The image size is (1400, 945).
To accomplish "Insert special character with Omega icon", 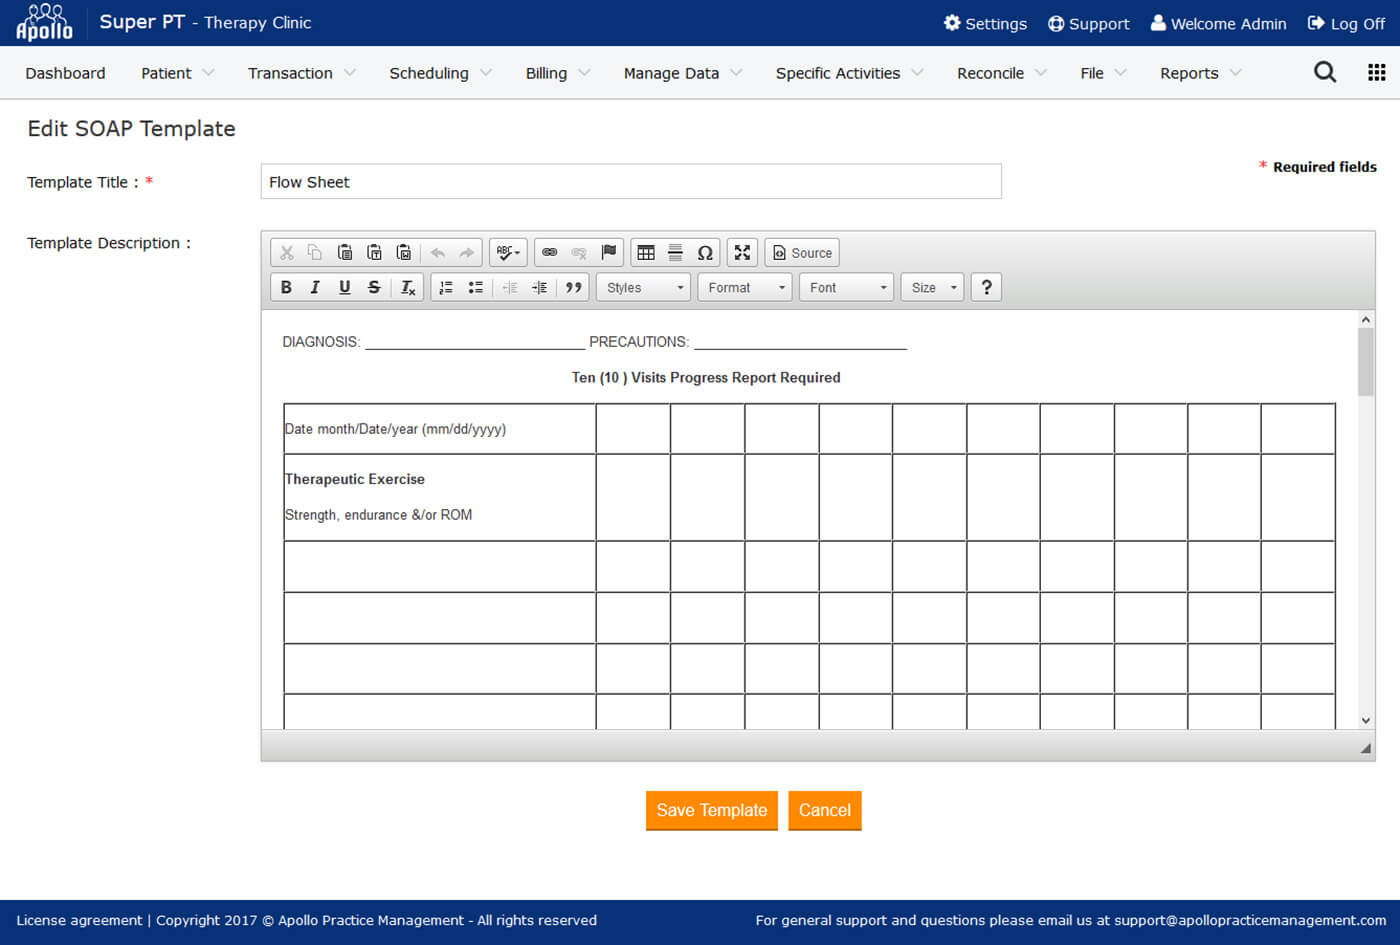I will point(705,253).
